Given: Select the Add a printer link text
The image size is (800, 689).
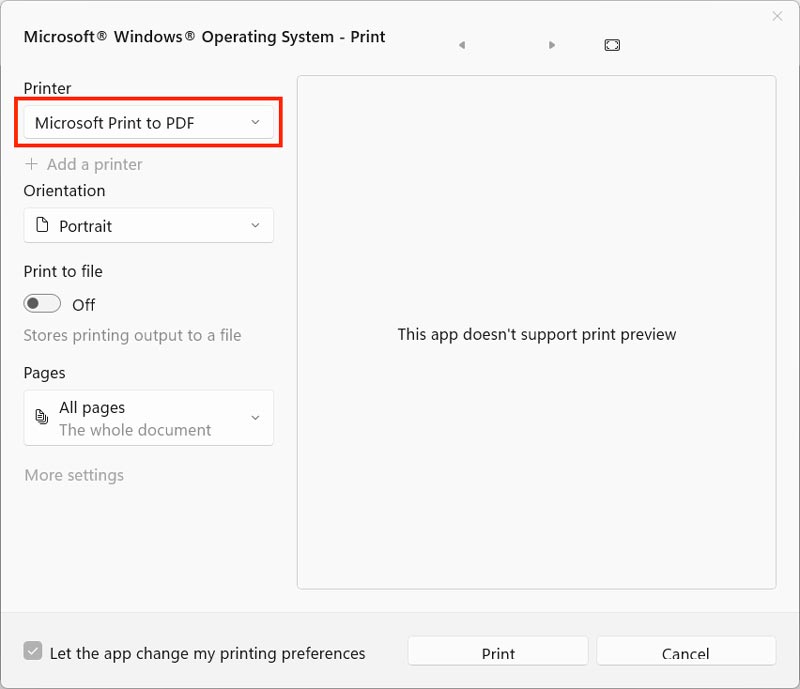Looking at the screenshot, I should pyautogui.click(x=95, y=164).
